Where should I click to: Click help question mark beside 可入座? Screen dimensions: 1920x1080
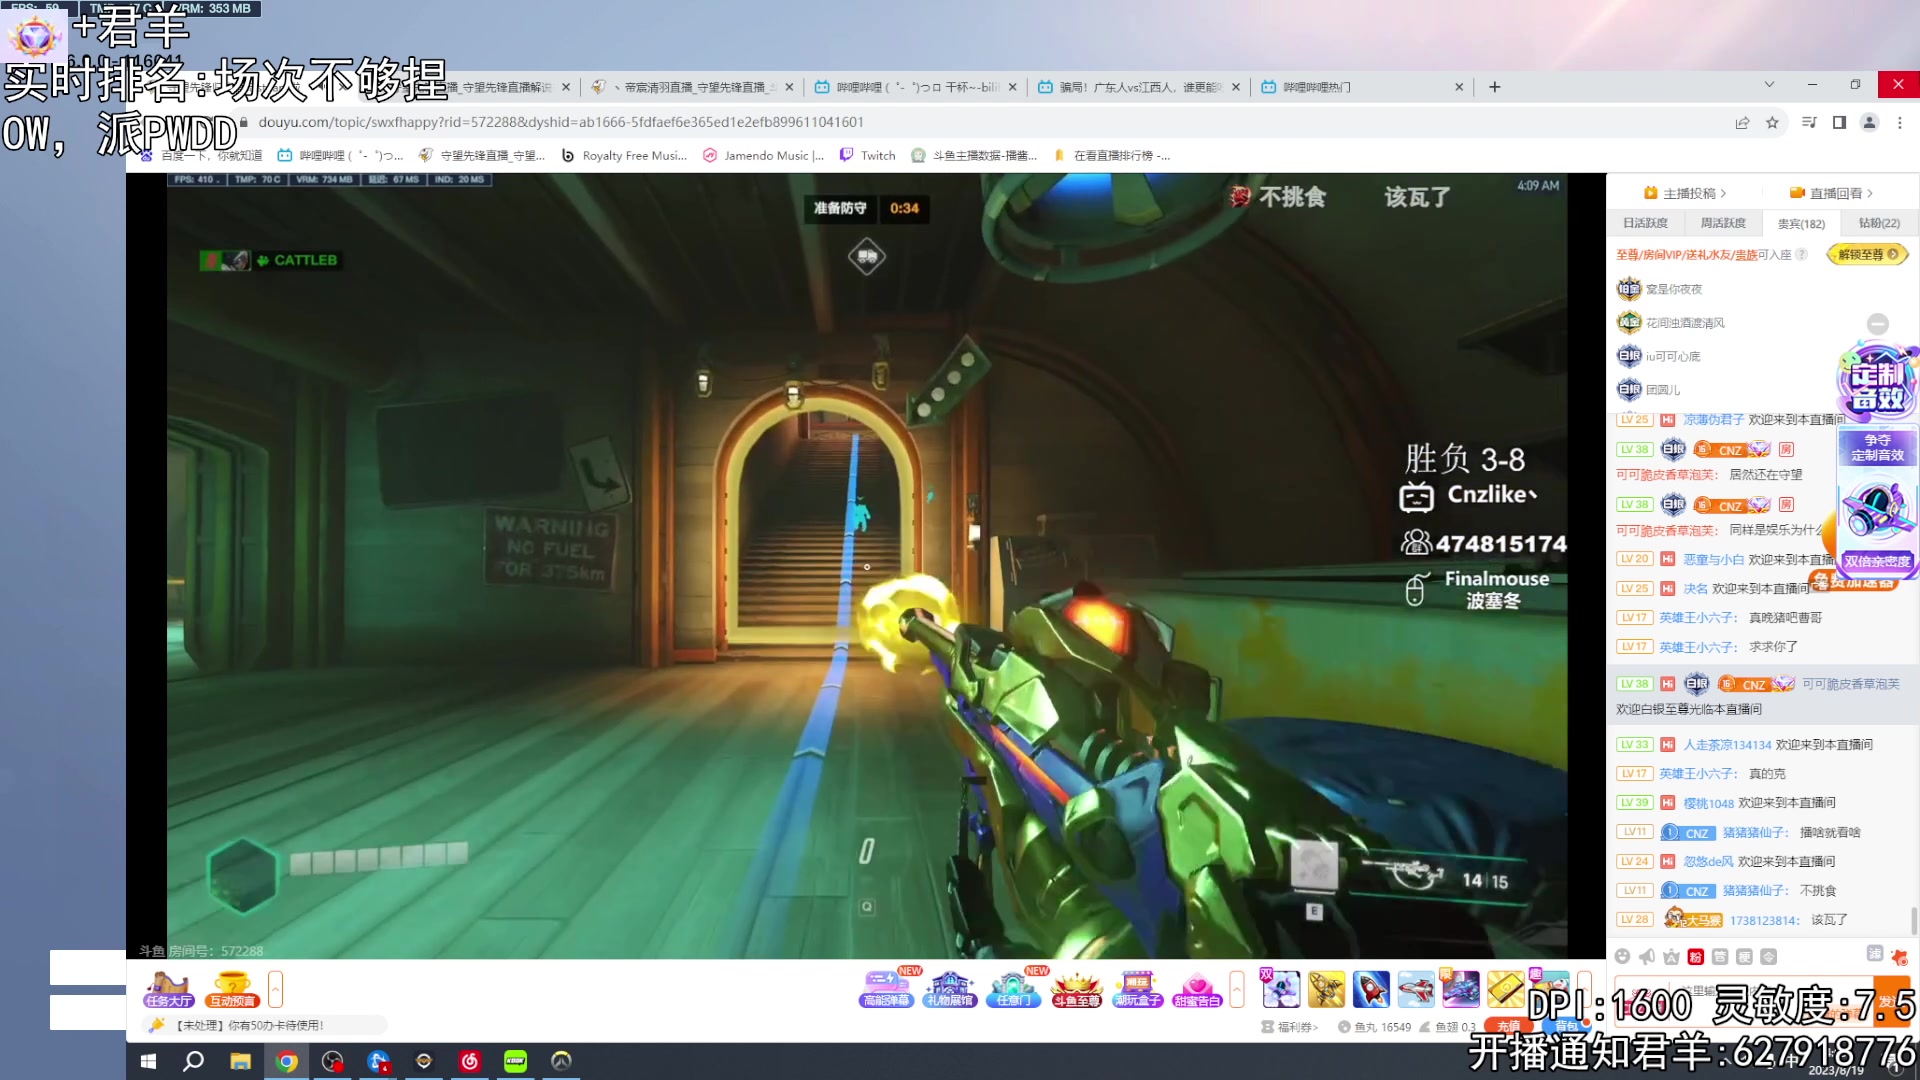pyautogui.click(x=1801, y=254)
